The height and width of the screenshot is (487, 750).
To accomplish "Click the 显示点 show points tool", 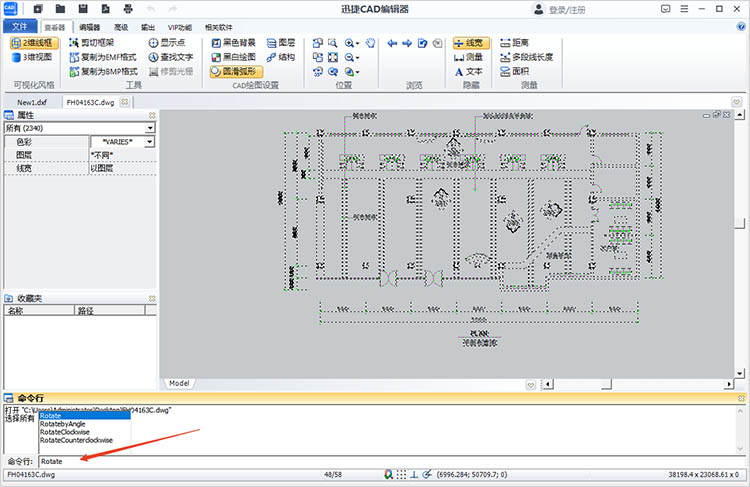I will click(x=167, y=43).
